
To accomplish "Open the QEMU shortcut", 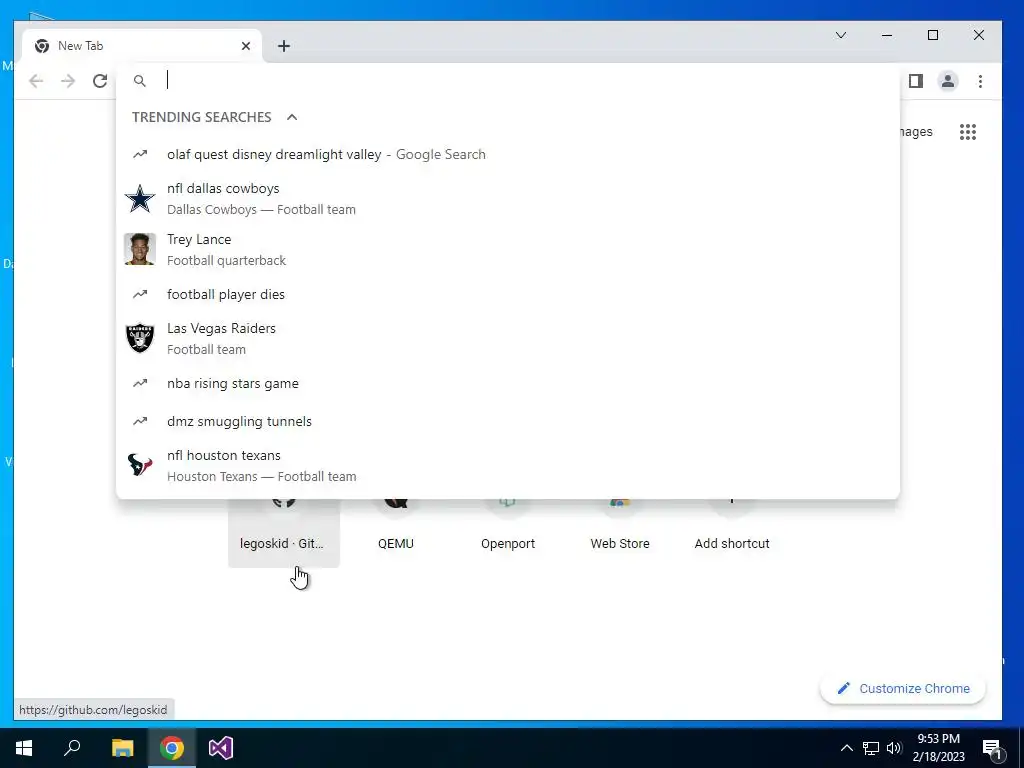I will point(396,532).
